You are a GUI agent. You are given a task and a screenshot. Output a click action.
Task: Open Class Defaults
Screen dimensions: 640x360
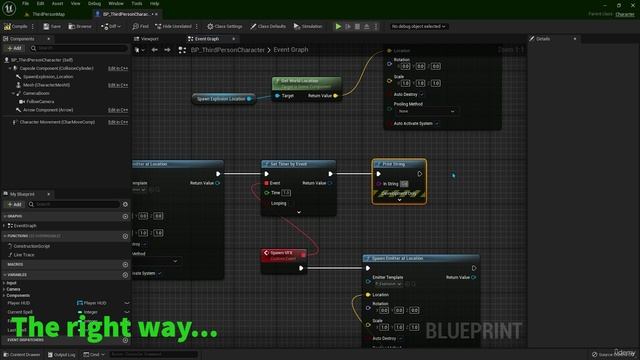(268, 27)
